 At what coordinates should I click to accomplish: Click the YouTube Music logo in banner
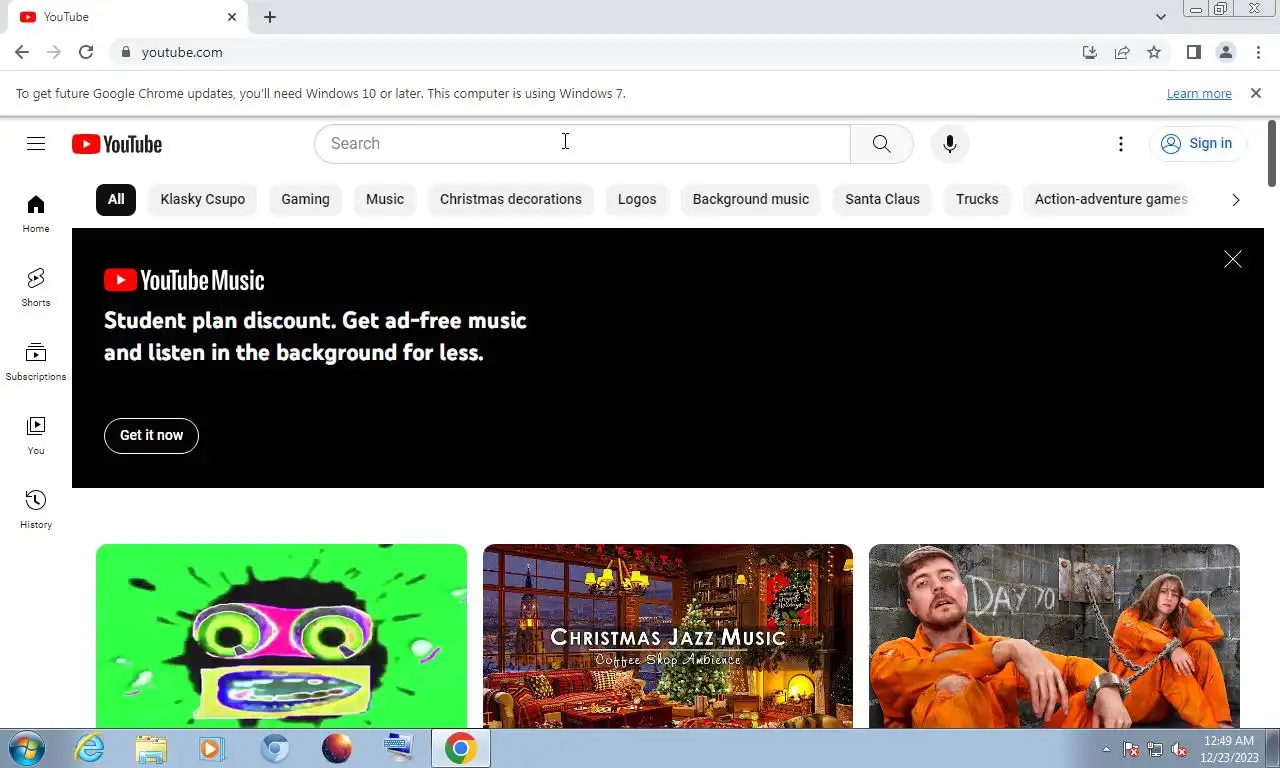click(184, 280)
